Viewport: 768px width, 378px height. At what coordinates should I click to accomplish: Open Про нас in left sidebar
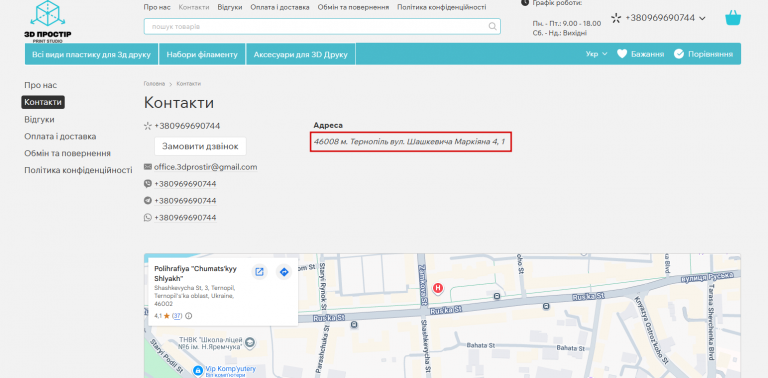pyautogui.click(x=41, y=85)
